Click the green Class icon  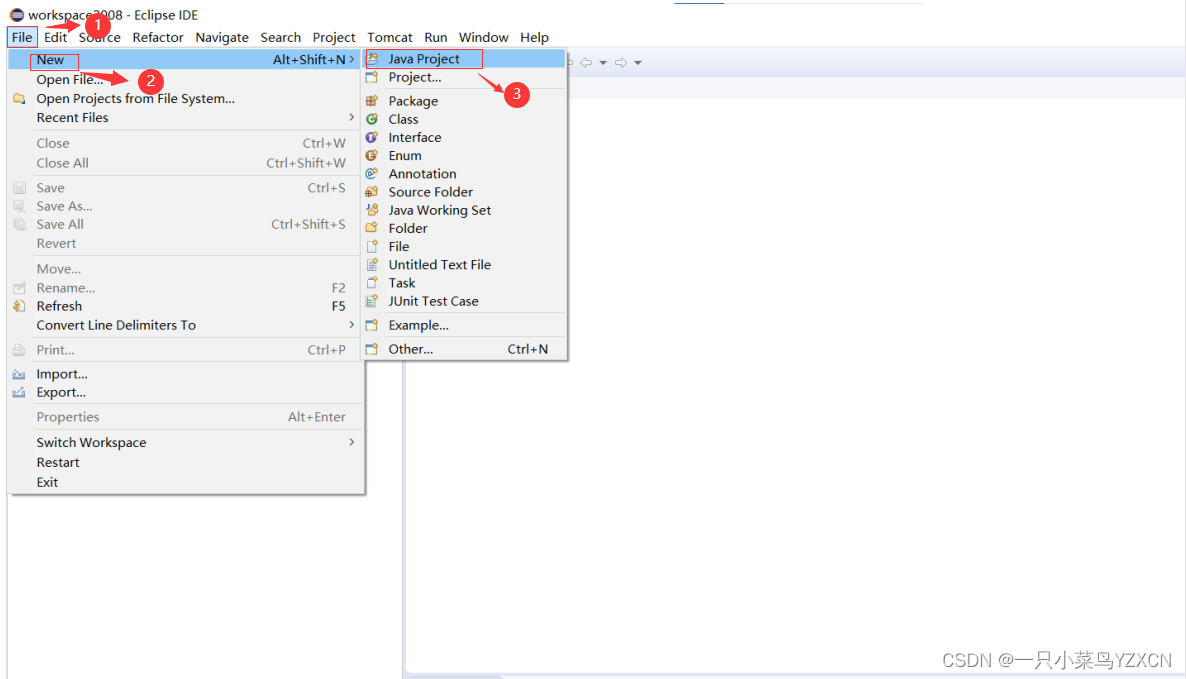(372, 119)
